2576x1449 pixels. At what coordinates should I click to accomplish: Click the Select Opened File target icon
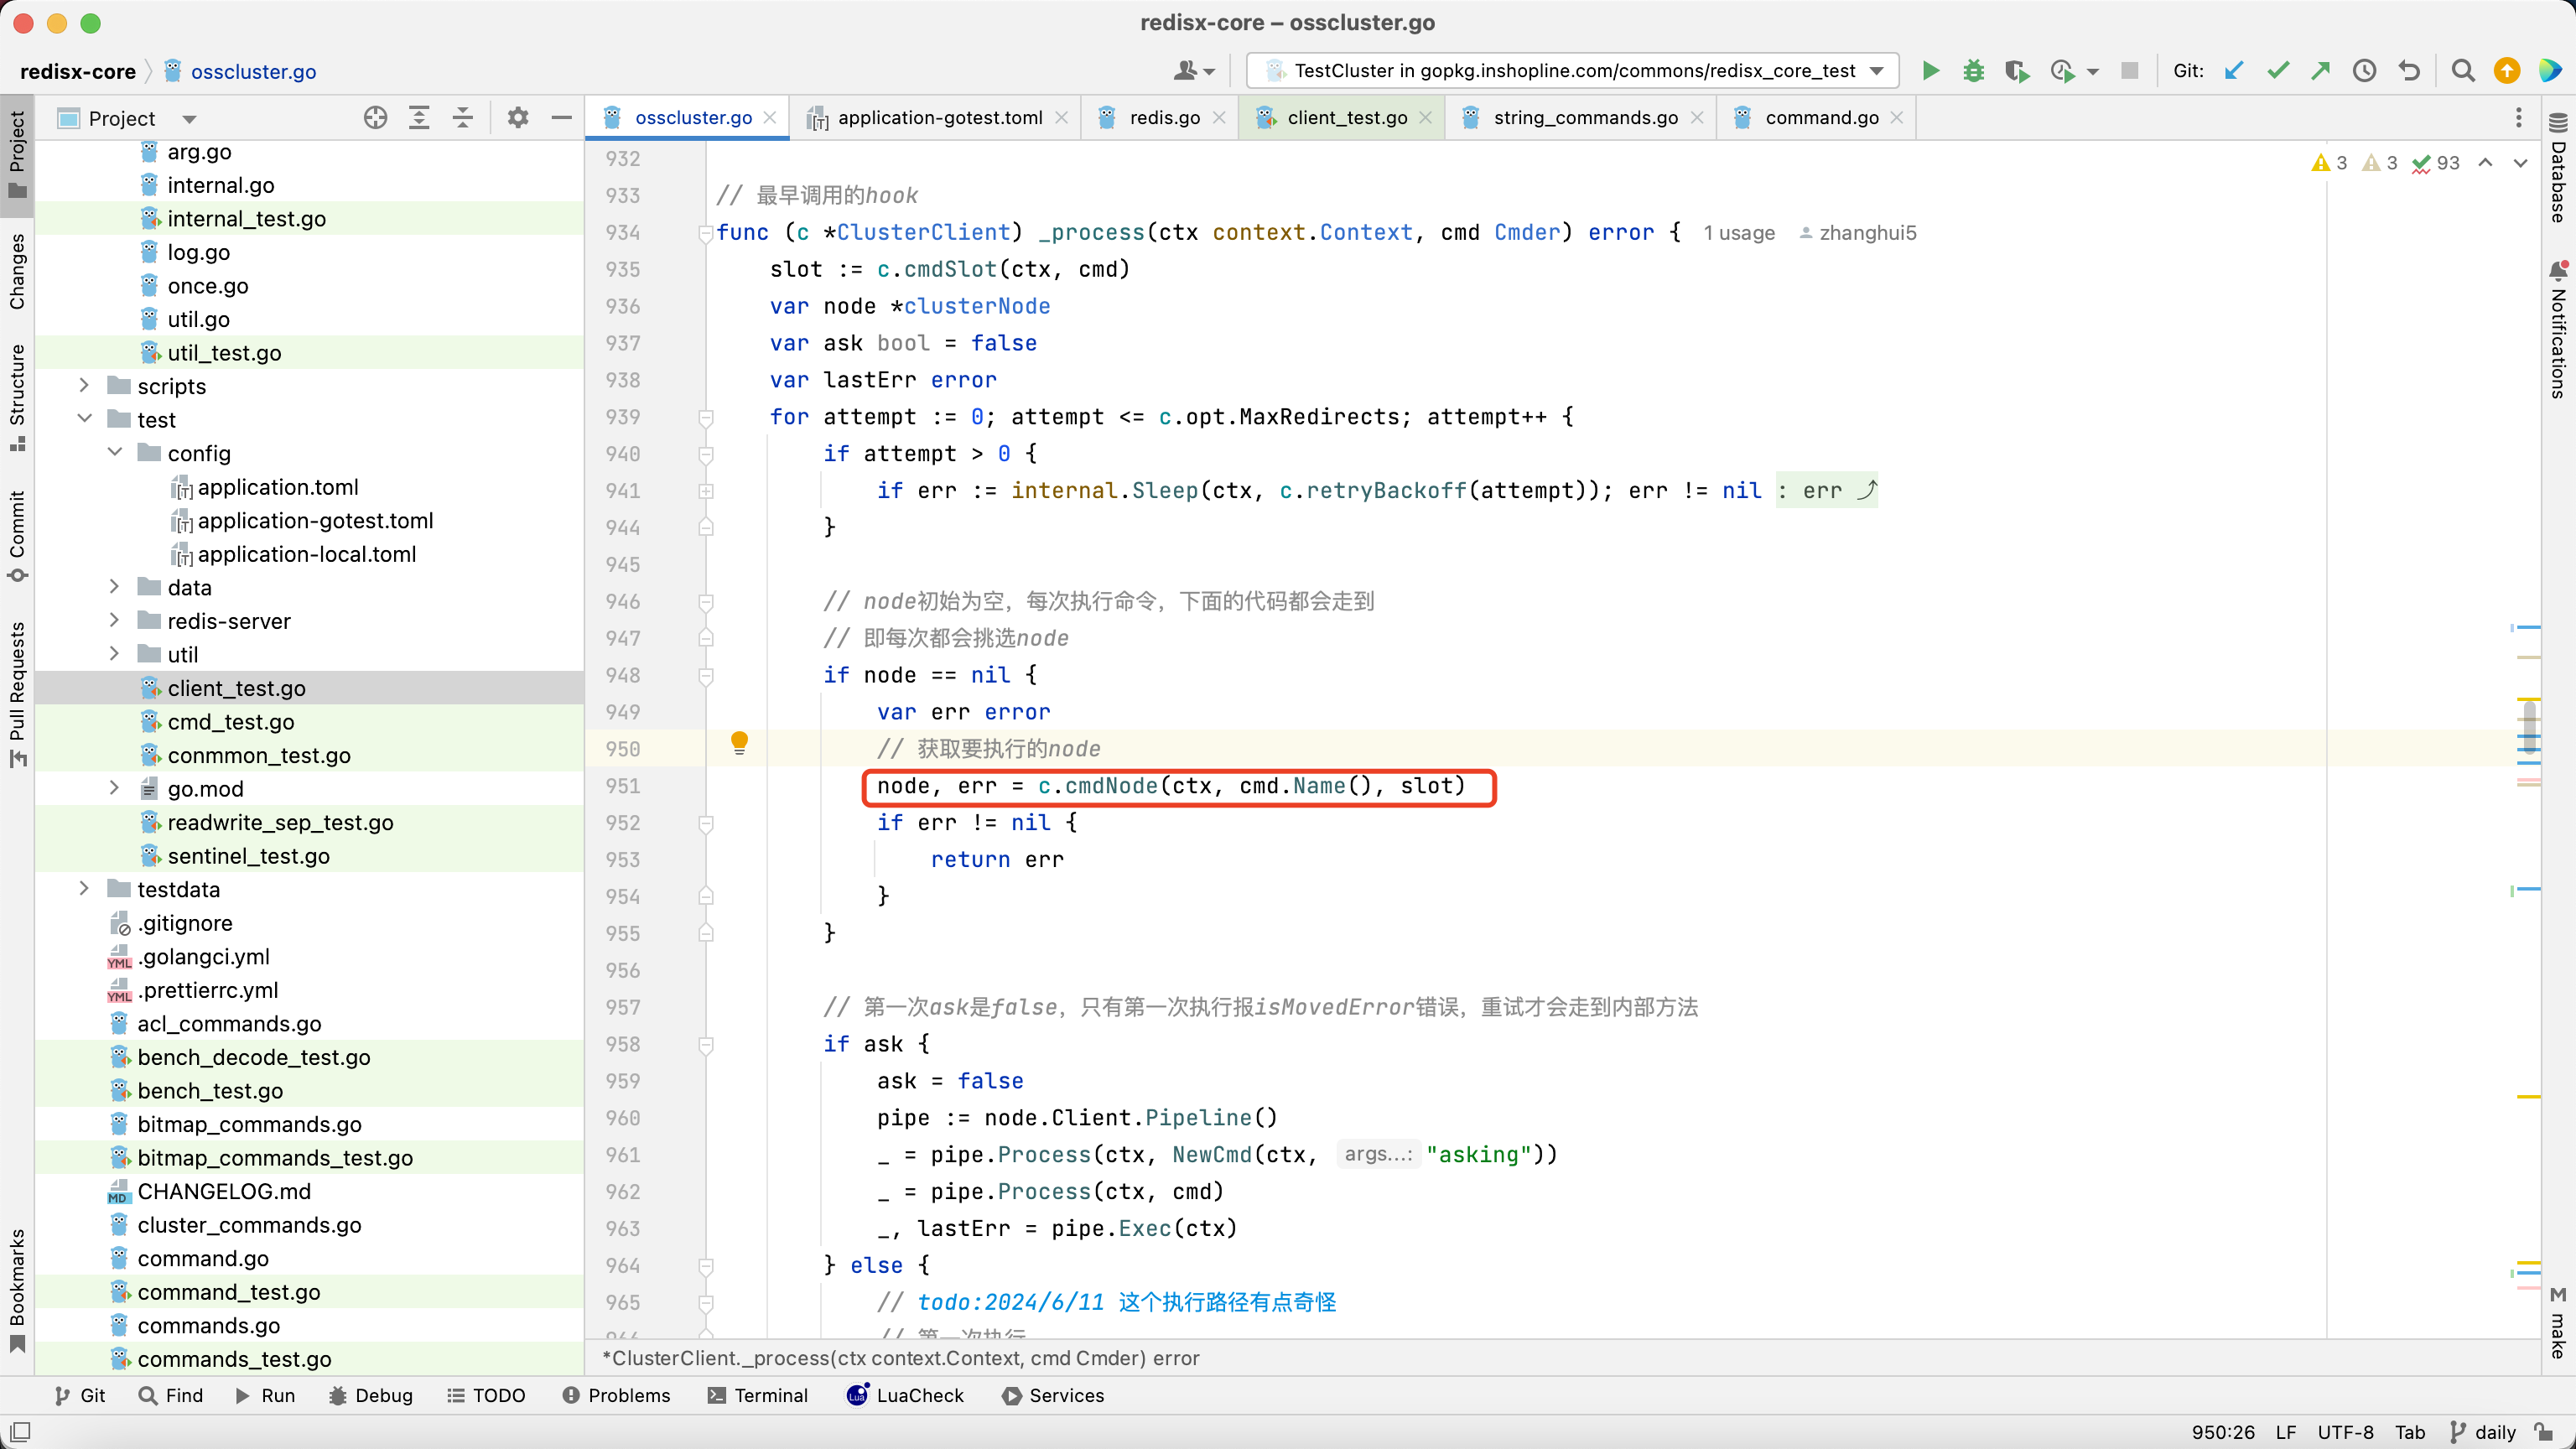tap(375, 118)
